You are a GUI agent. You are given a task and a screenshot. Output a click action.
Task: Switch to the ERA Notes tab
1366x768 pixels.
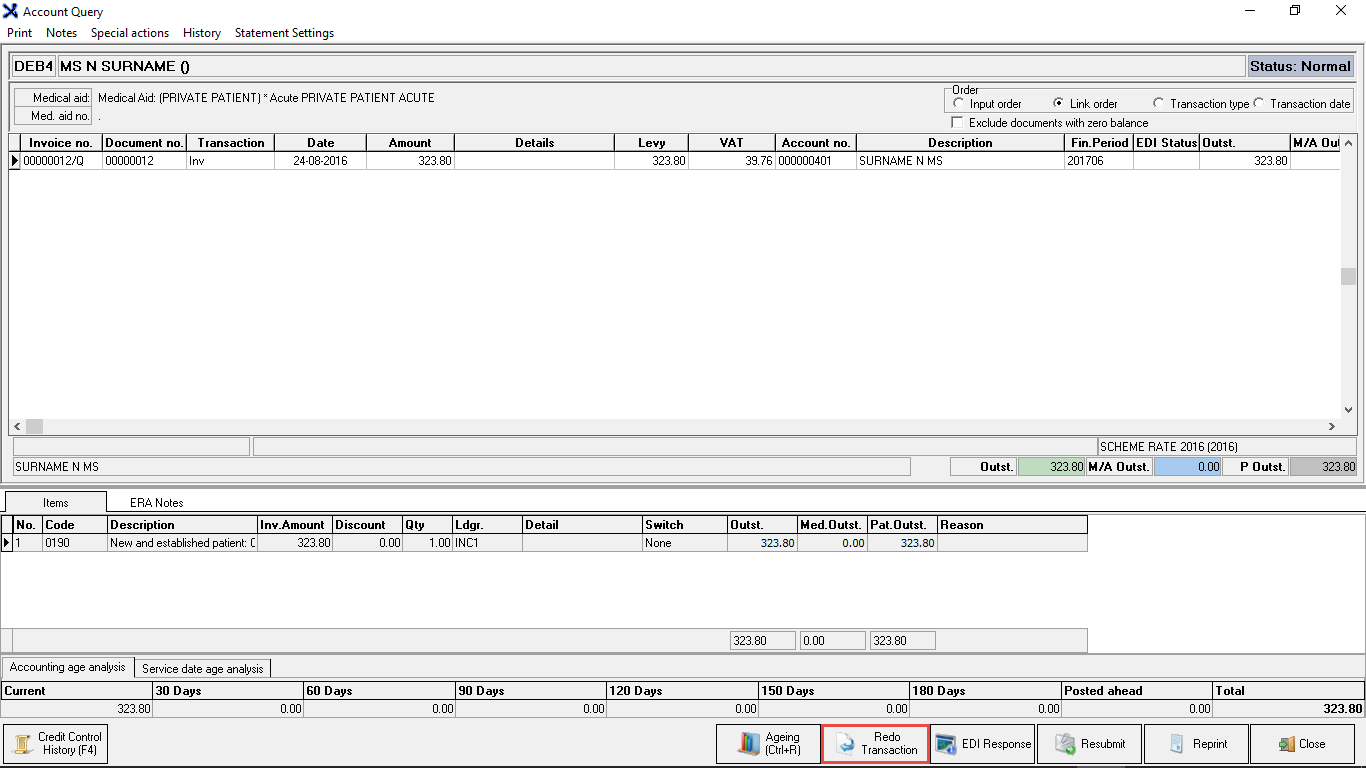click(156, 502)
